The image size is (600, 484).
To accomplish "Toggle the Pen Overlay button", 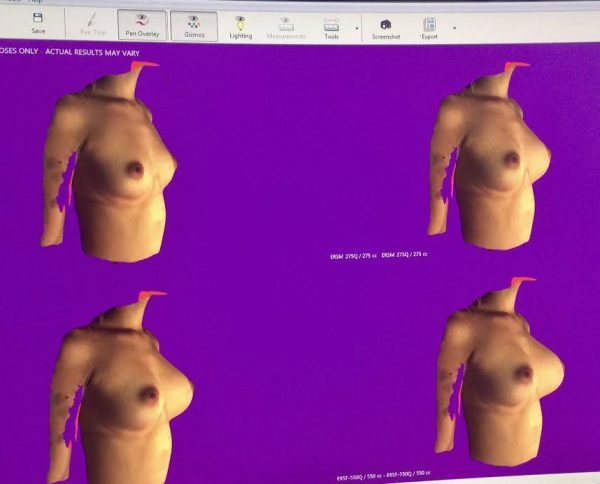I will point(142,24).
